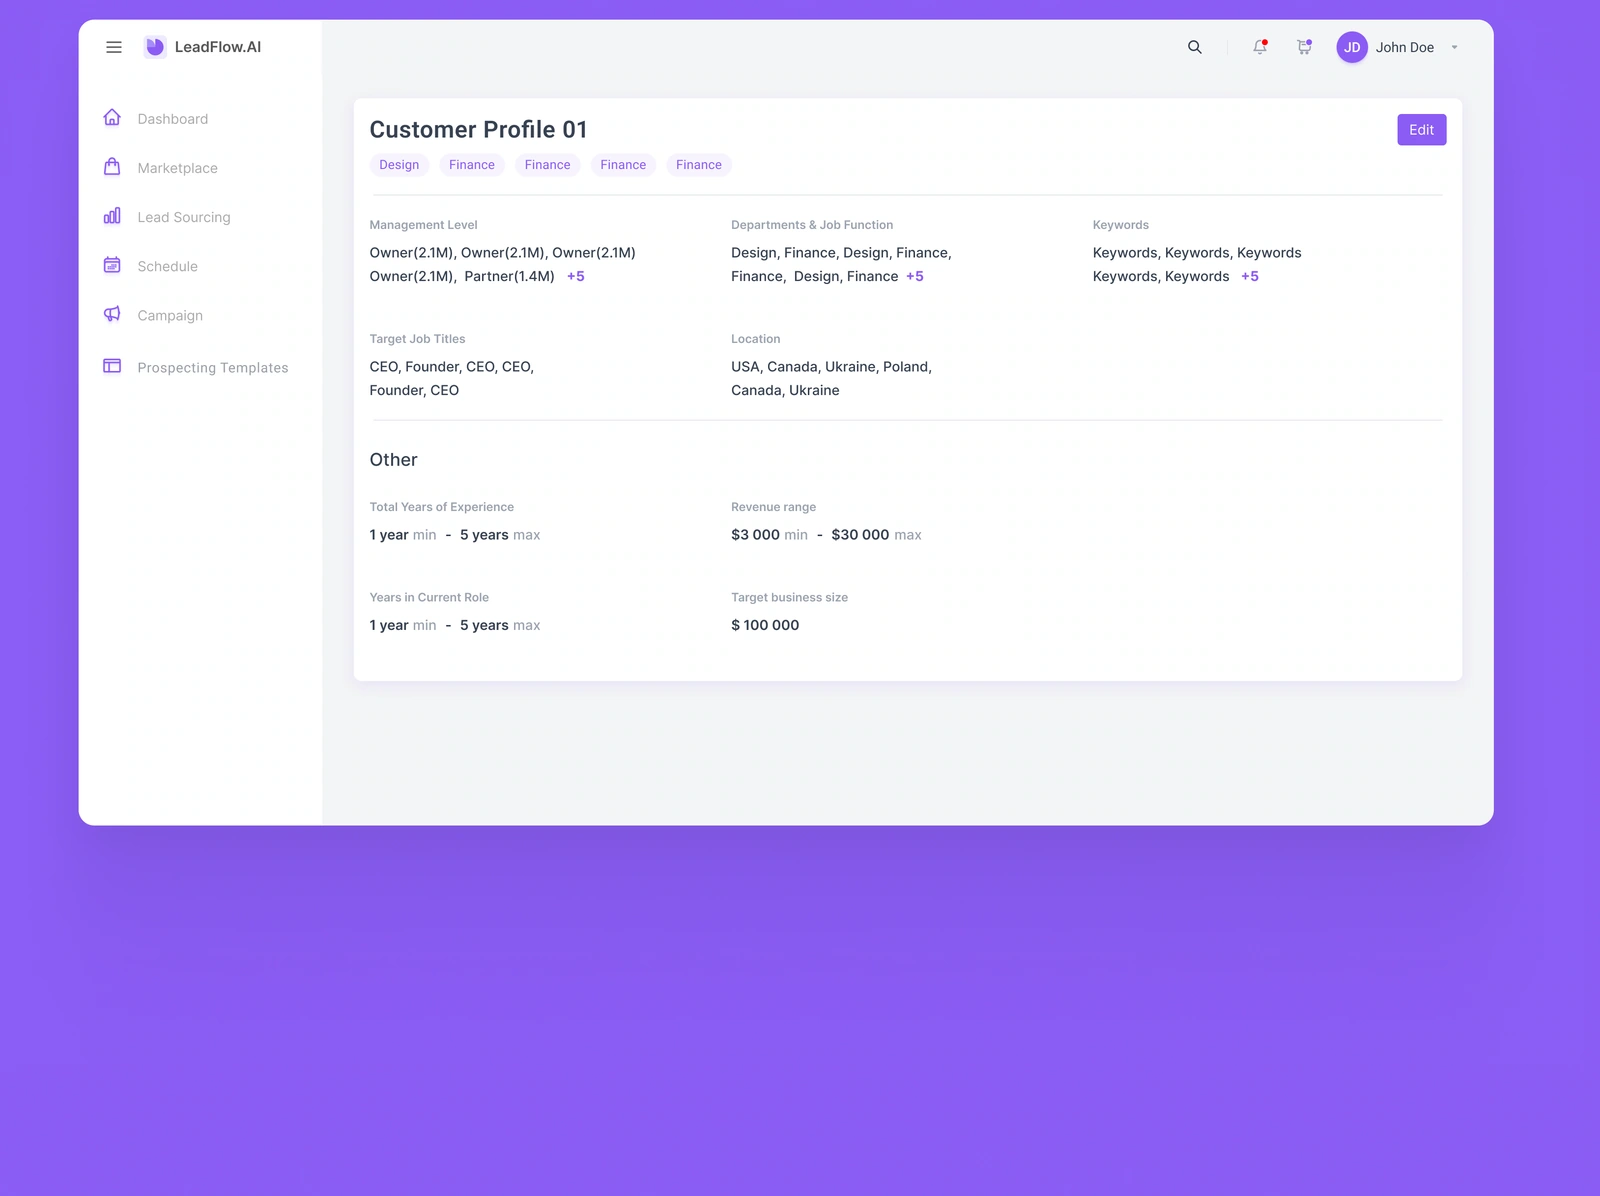The image size is (1600, 1196).
Task: Click the Other section heading
Action: 394,460
